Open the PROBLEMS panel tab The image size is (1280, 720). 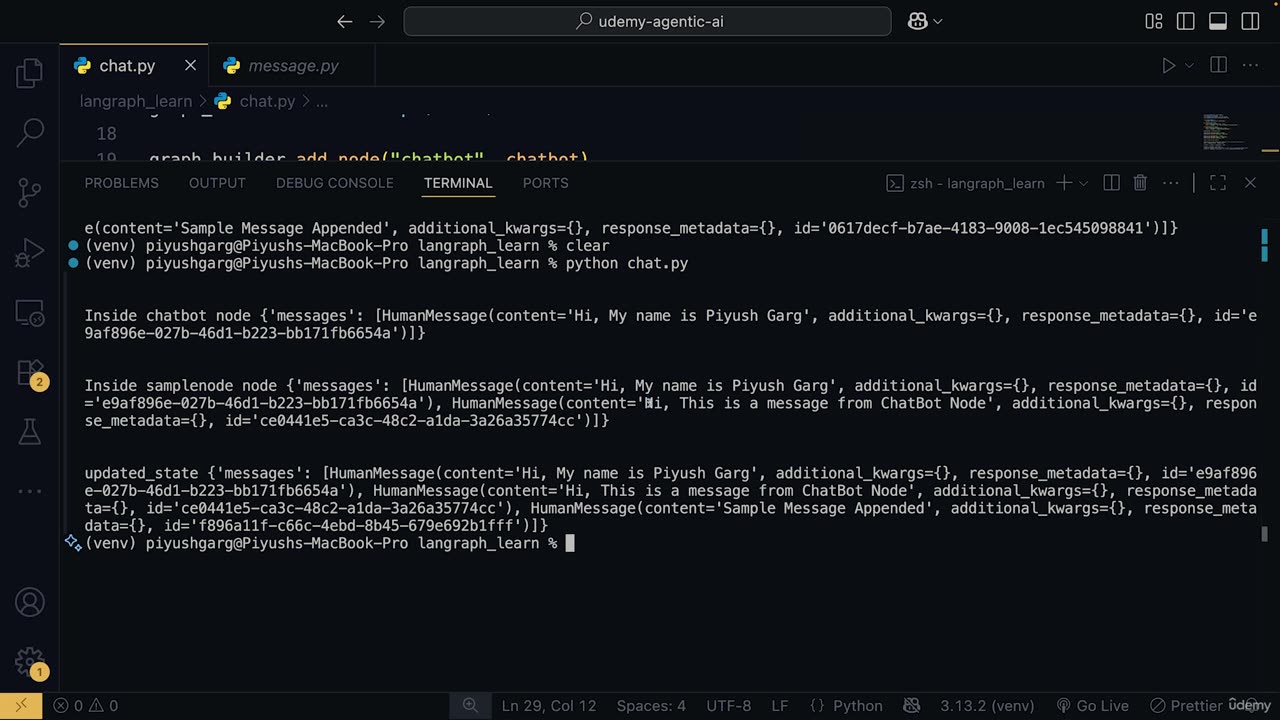click(121, 183)
